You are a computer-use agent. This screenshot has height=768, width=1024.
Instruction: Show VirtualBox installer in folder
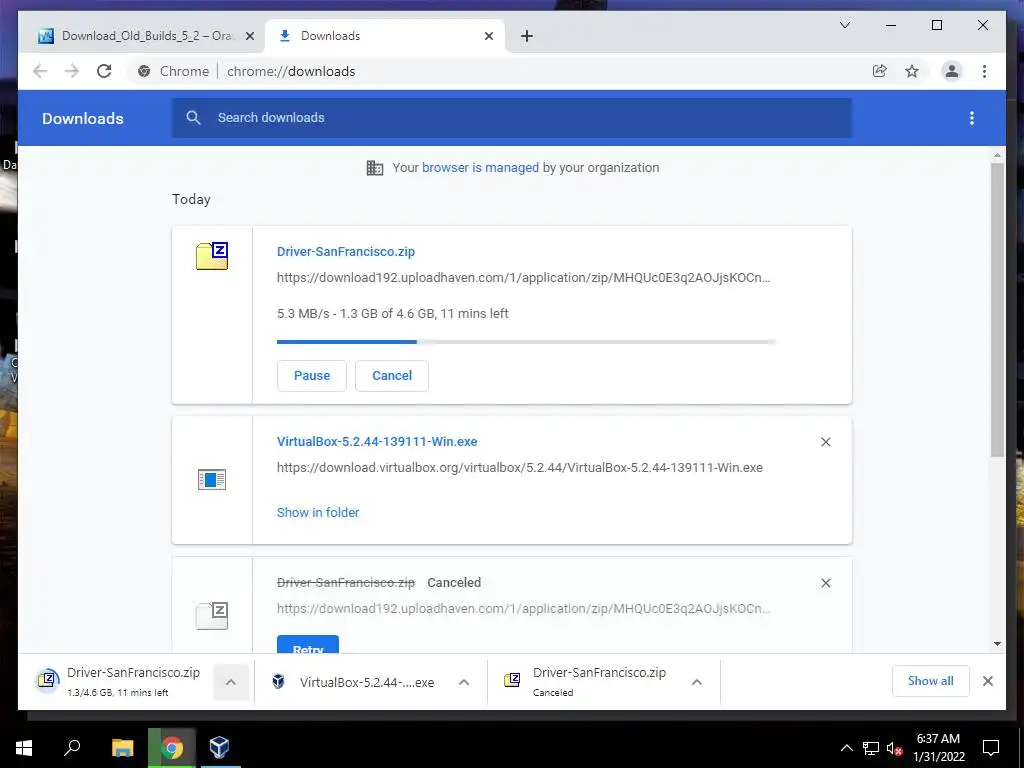[x=318, y=513]
